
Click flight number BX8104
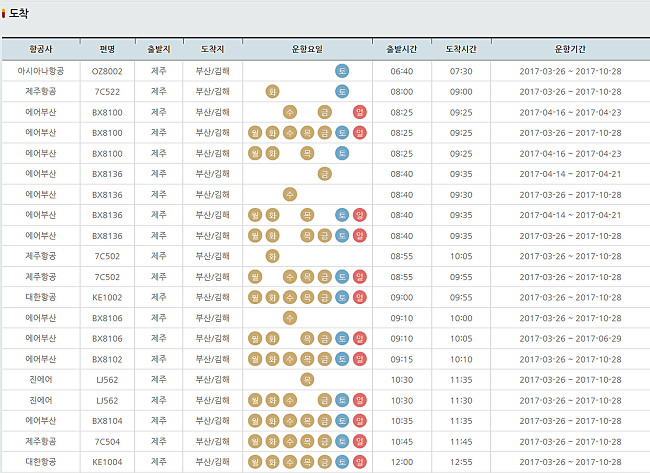click(107, 421)
